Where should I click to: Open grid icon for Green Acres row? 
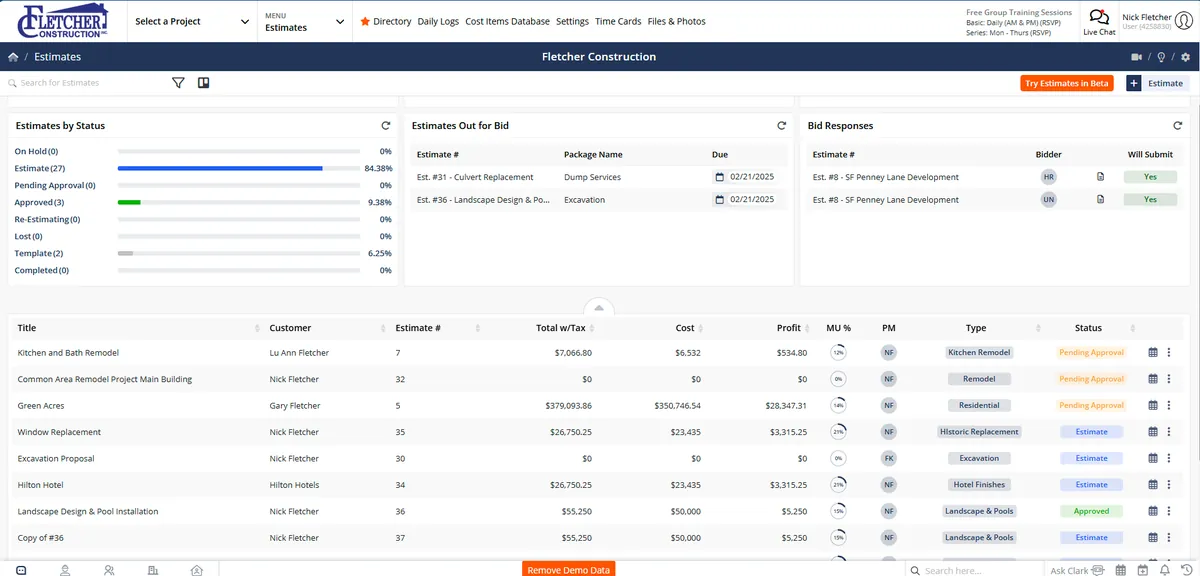coord(1153,405)
